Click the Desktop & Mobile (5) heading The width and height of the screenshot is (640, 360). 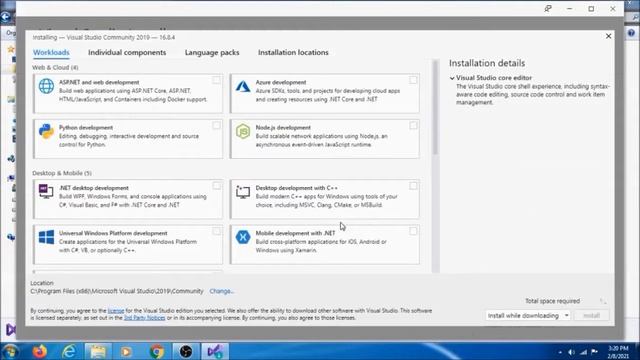(62, 173)
